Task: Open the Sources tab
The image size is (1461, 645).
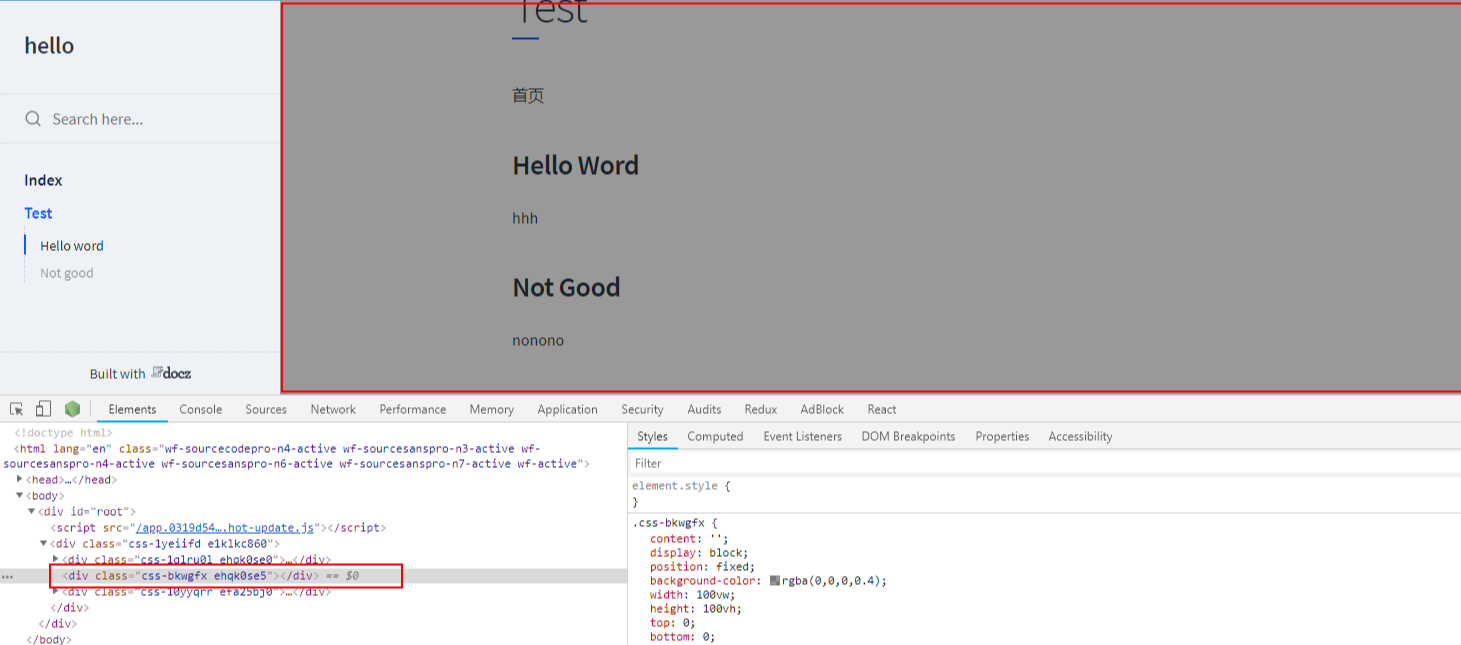Action: click(x=266, y=409)
